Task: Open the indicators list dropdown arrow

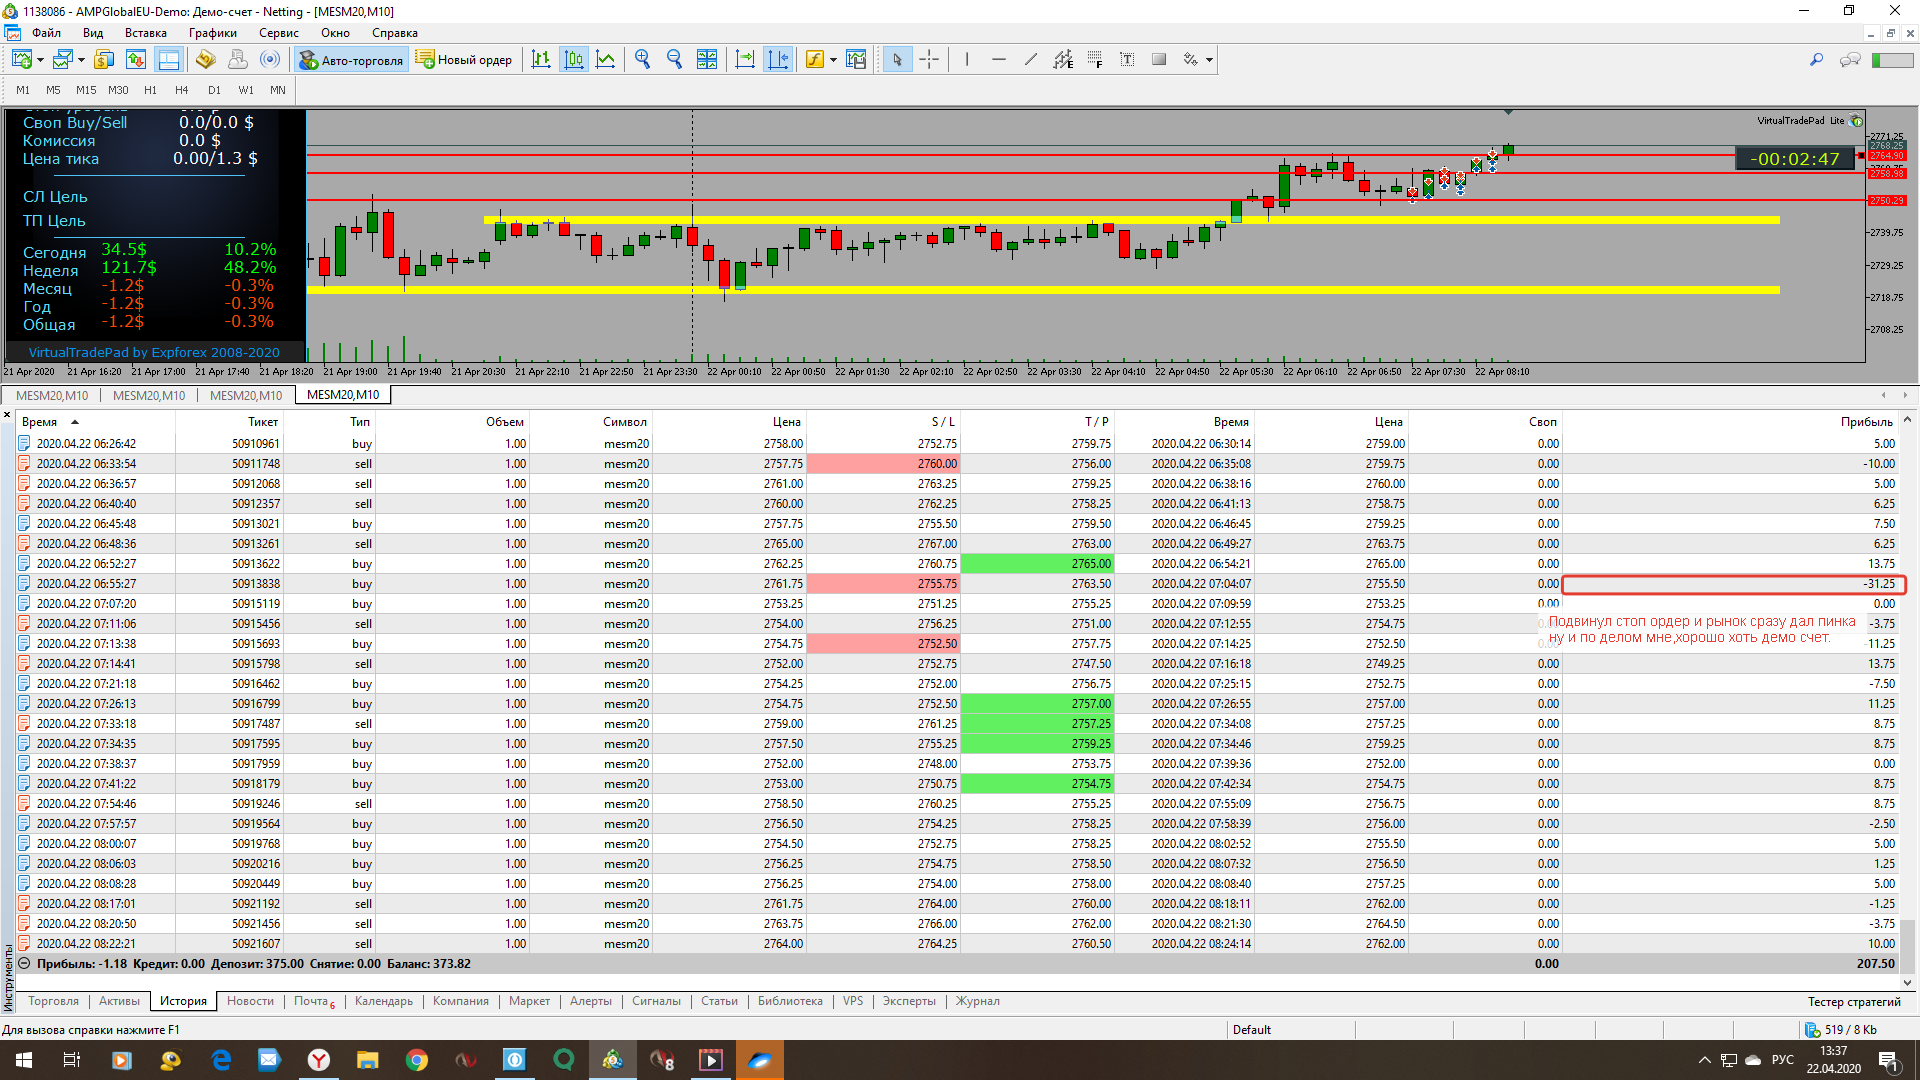Action: point(833,60)
